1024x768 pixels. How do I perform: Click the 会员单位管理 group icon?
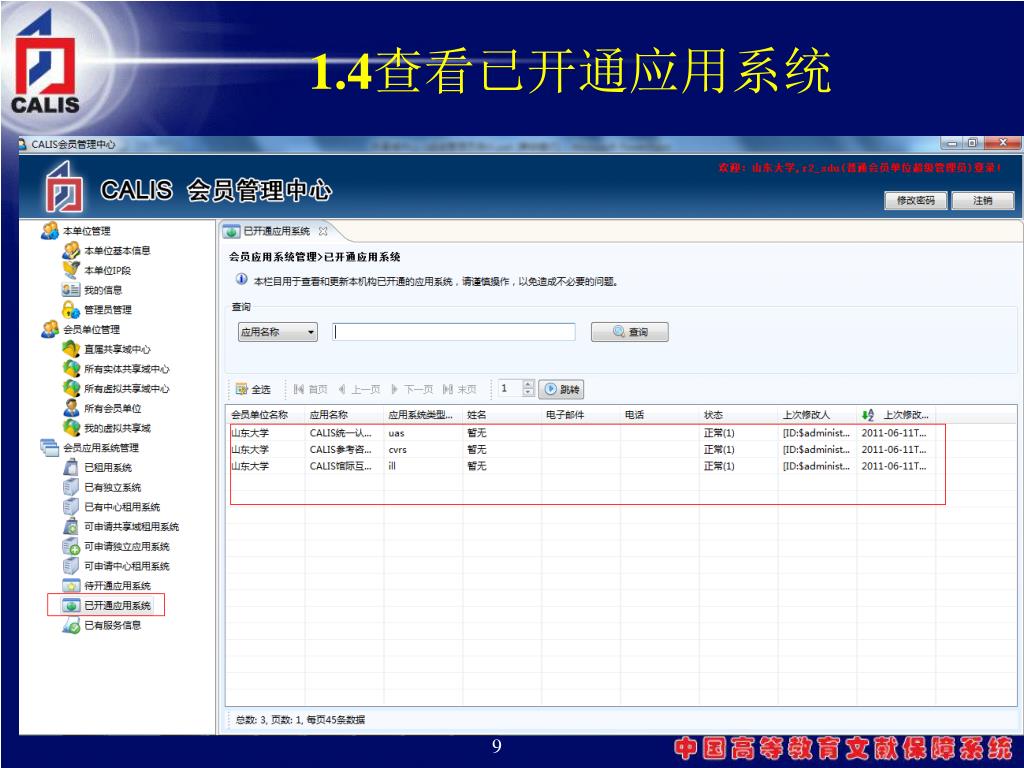pyautogui.click(x=50, y=329)
